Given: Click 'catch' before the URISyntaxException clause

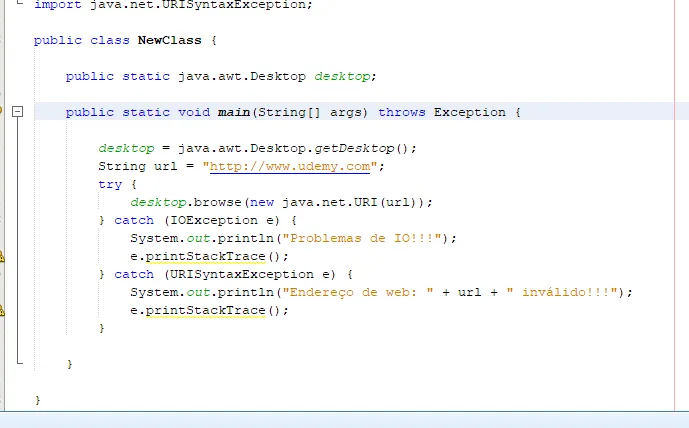Looking at the screenshot, I should [x=134, y=275].
